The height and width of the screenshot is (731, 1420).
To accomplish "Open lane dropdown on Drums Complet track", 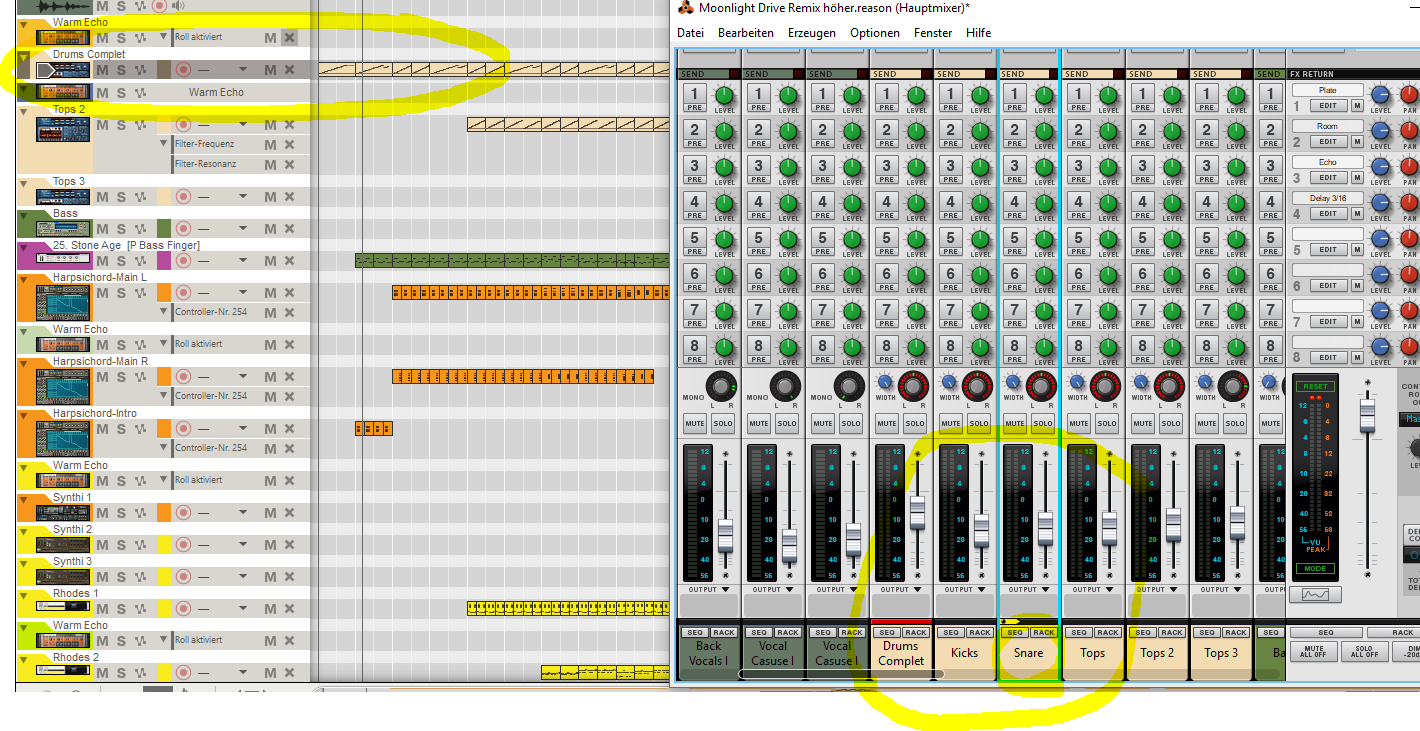I will [x=243, y=70].
